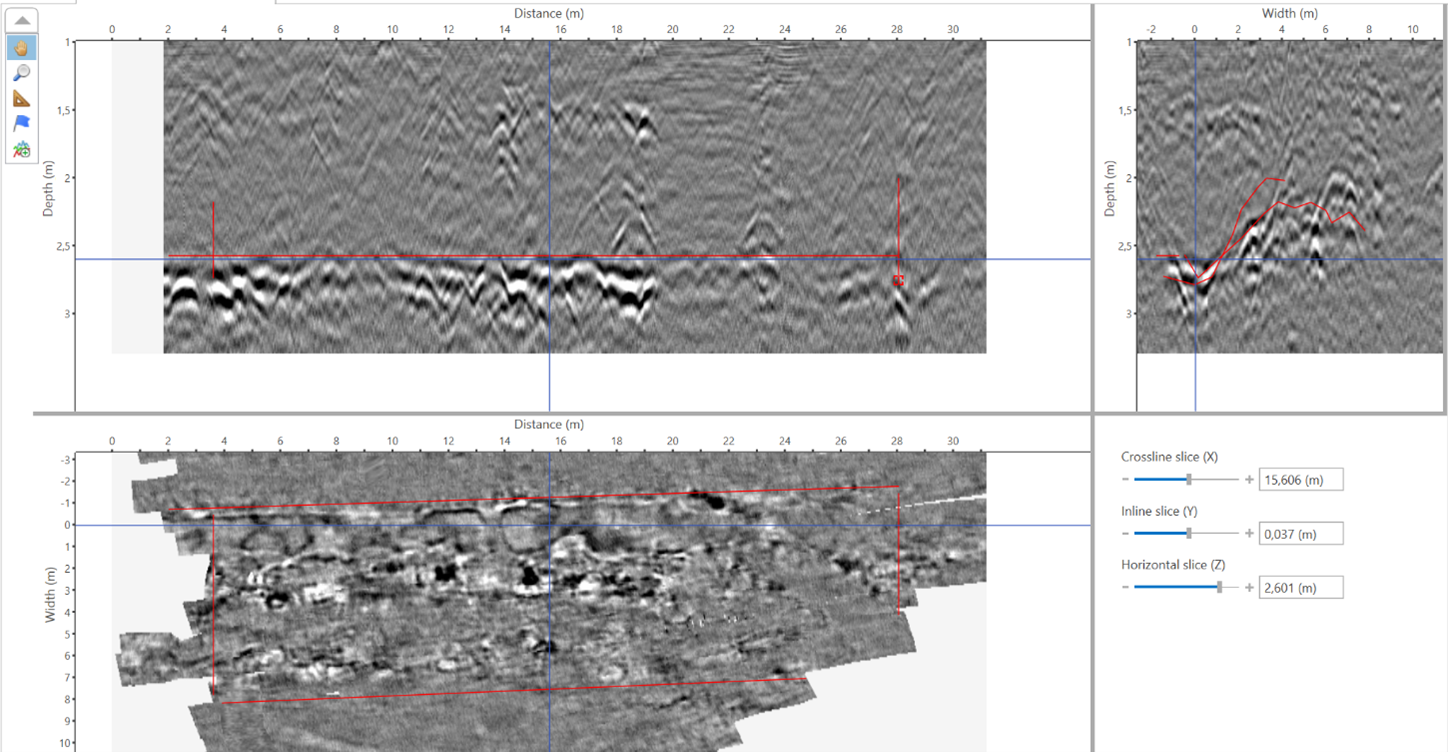Collapse the toolbar using the up arrow

(22, 21)
